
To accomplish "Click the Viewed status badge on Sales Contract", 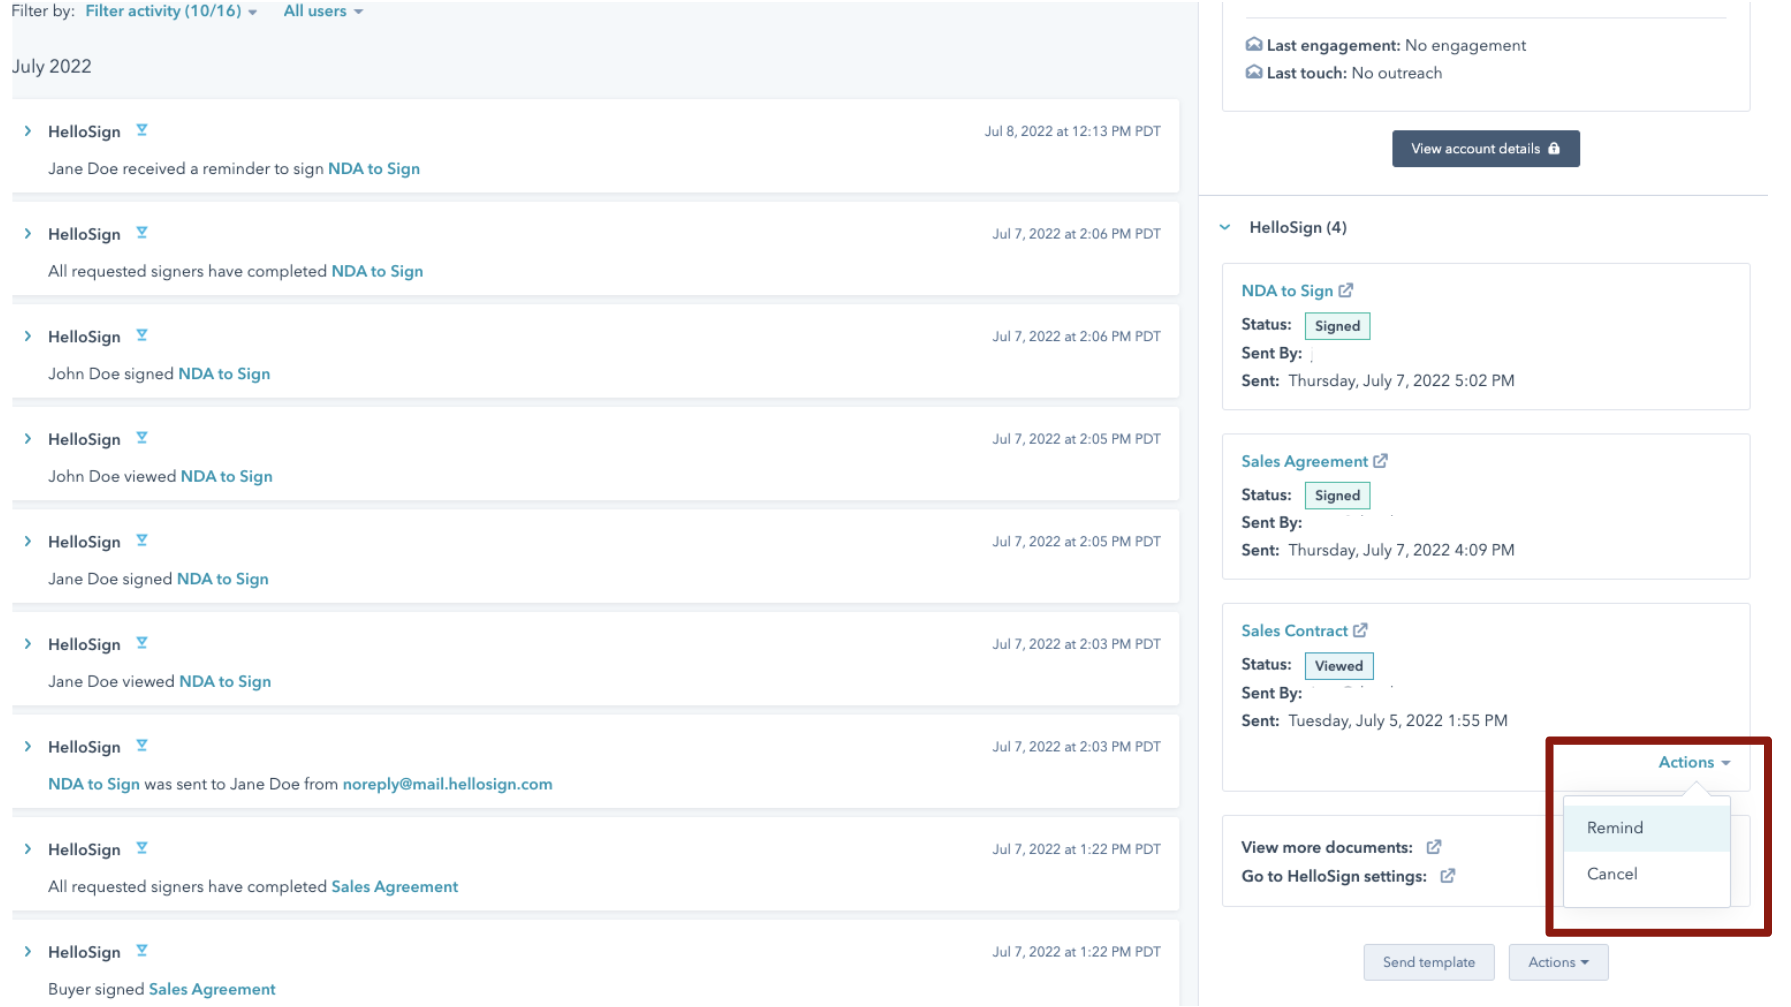I will (1339, 665).
